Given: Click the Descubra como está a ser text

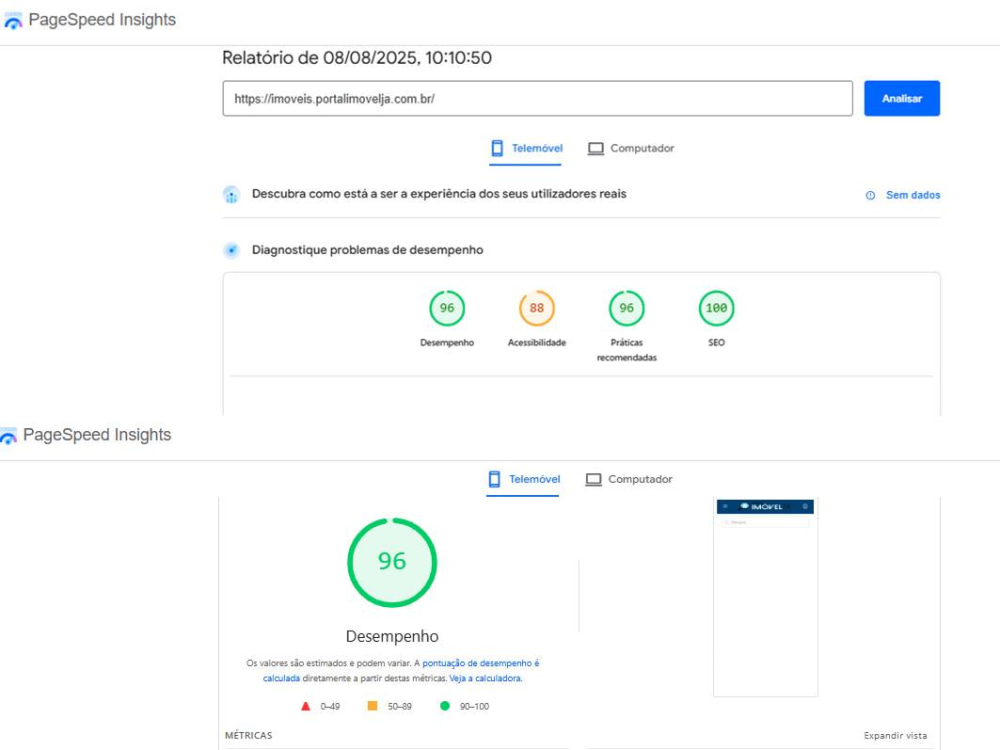Looking at the screenshot, I should coord(439,194).
